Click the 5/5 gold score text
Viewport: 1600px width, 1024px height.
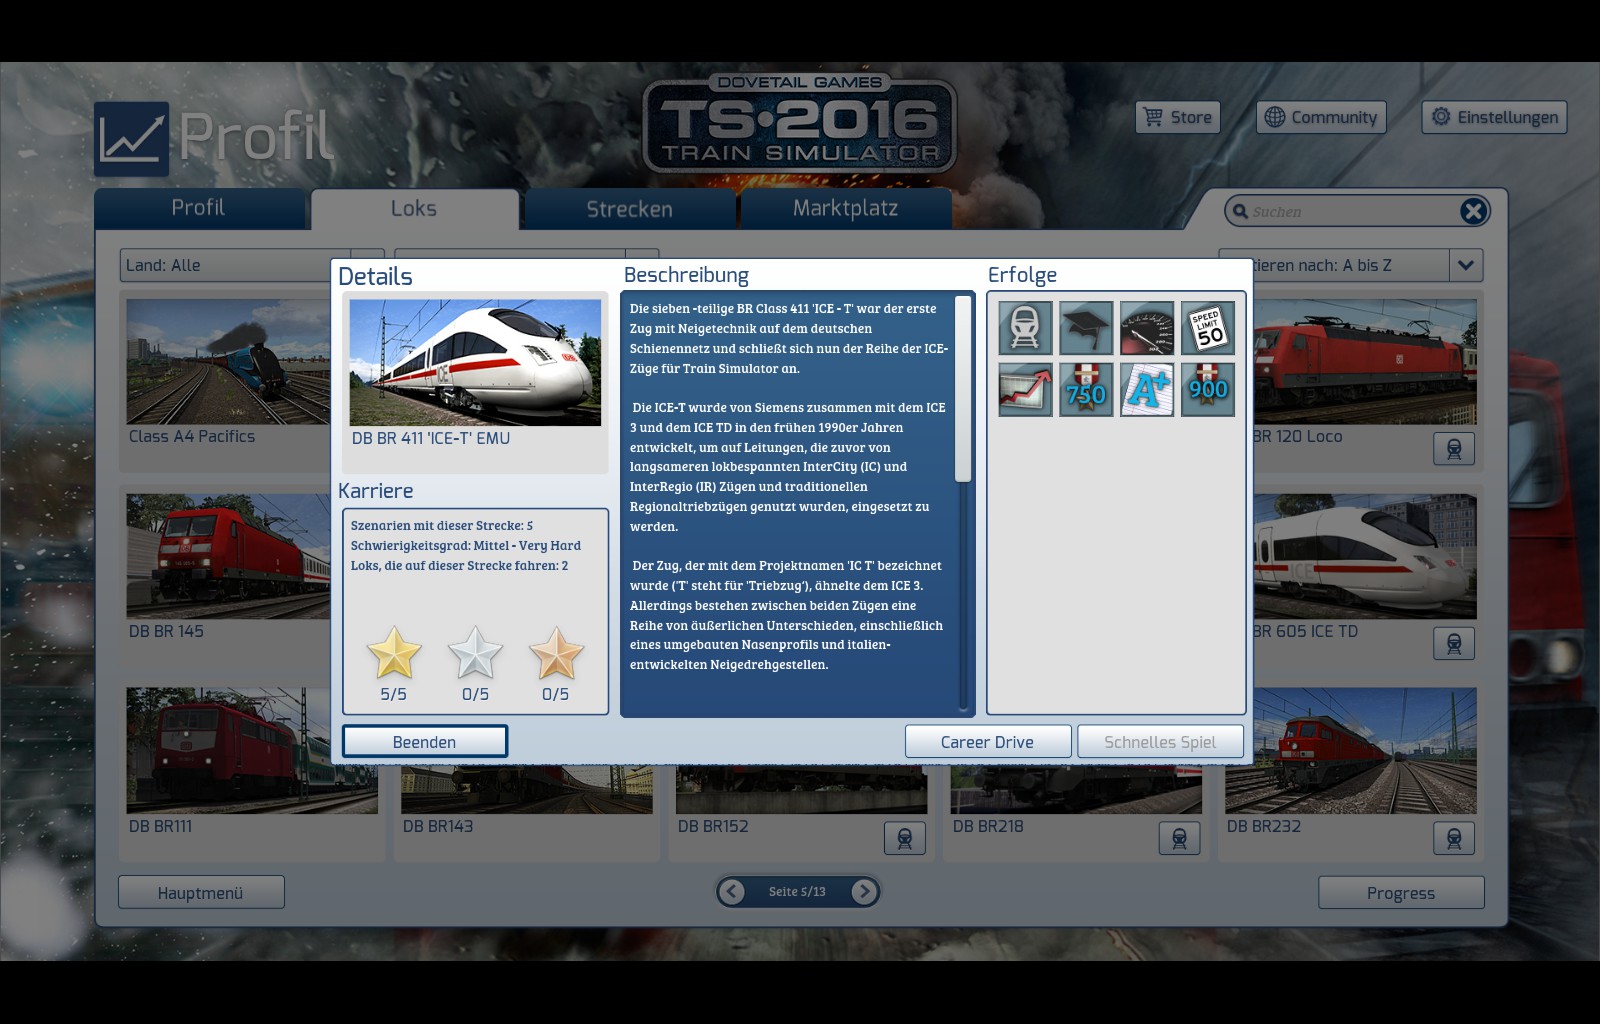(x=394, y=694)
